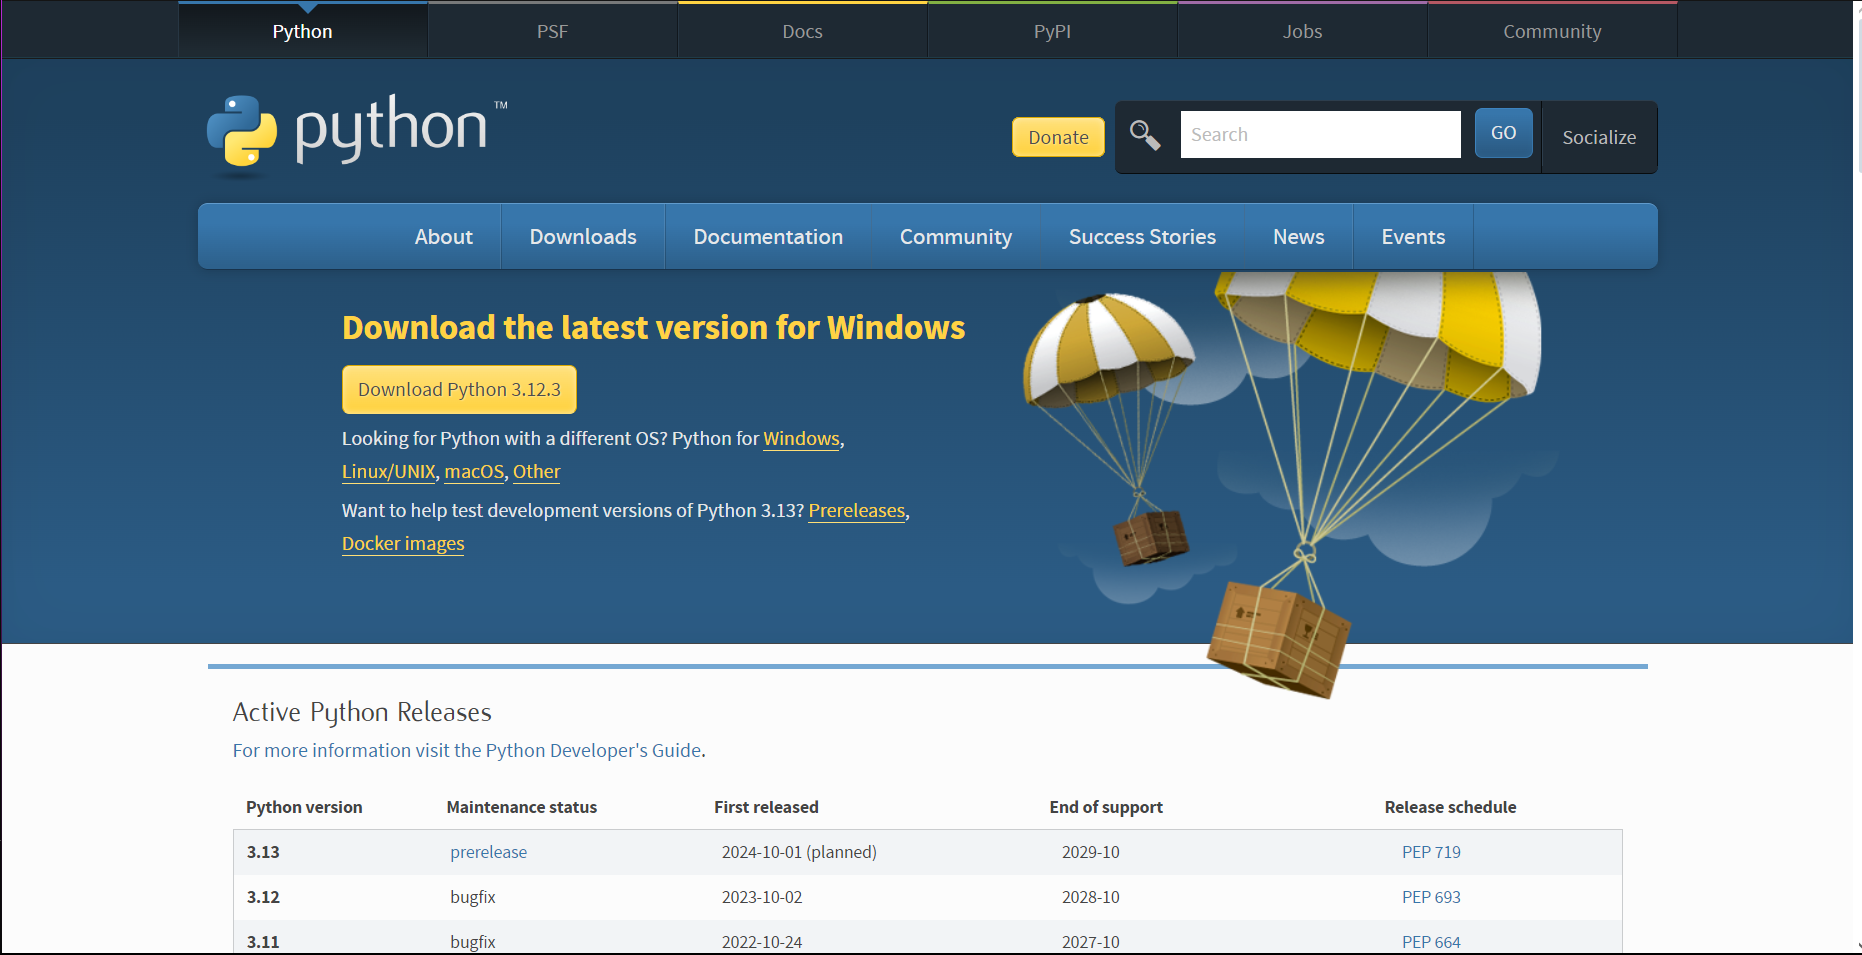Open the Python top navigation tab
Image resolution: width=1862 pixels, height=955 pixels.
tap(303, 31)
